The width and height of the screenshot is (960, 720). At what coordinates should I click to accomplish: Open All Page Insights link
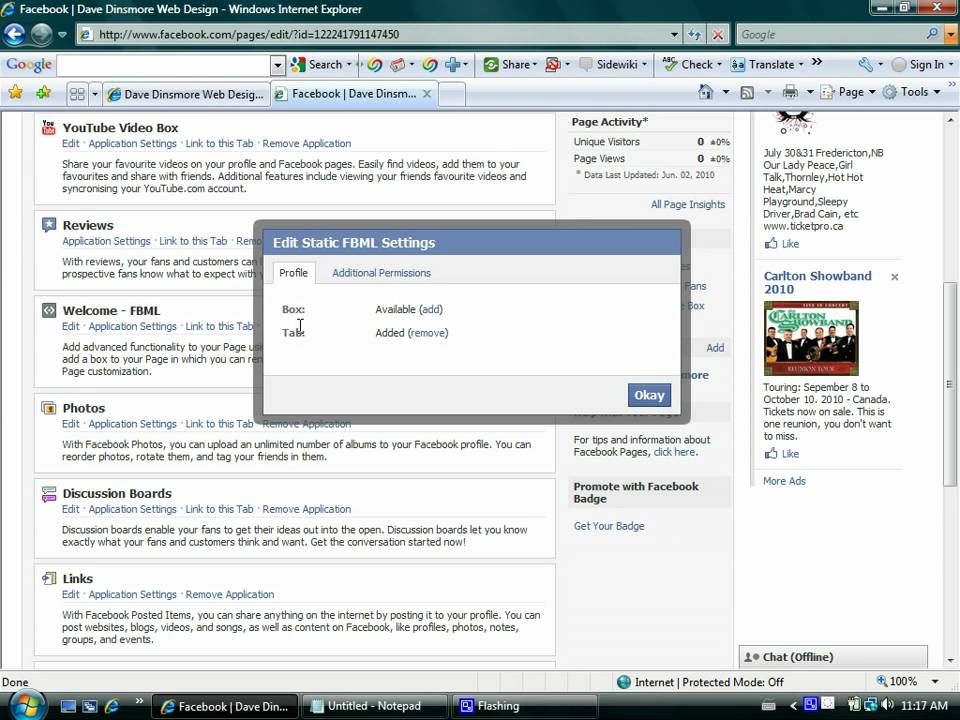(688, 204)
